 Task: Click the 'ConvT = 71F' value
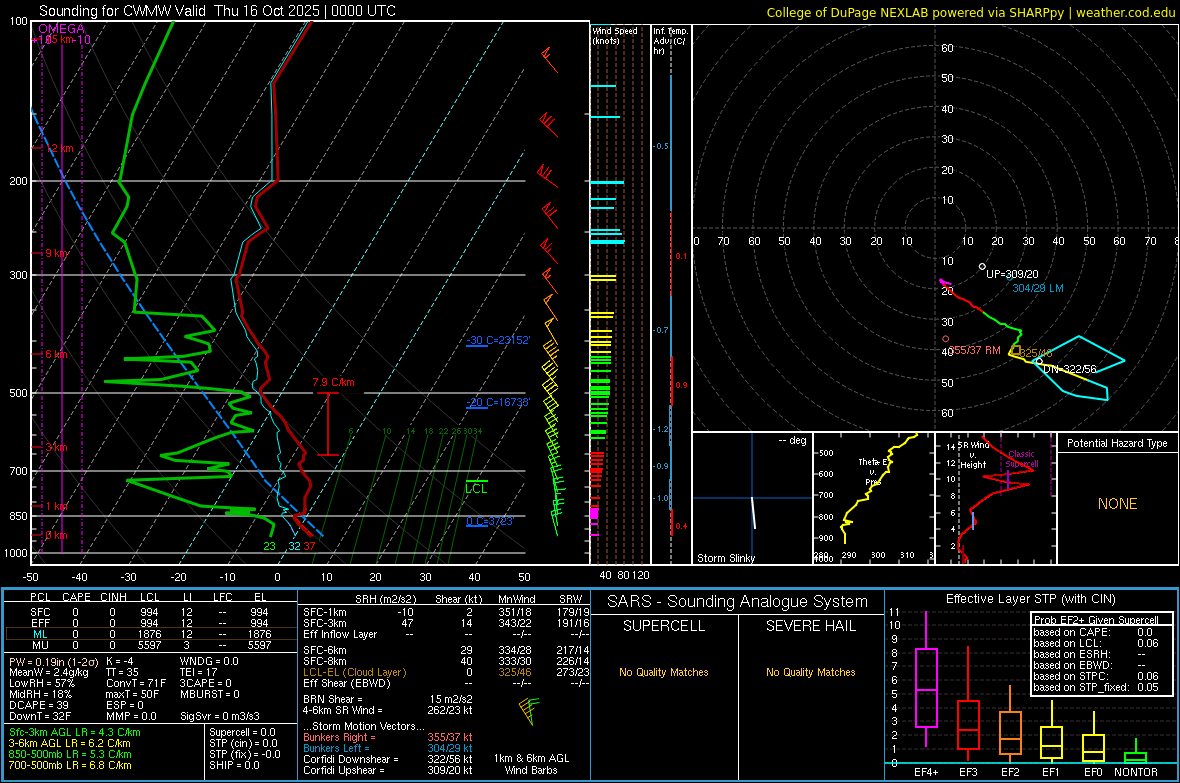click(136, 683)
